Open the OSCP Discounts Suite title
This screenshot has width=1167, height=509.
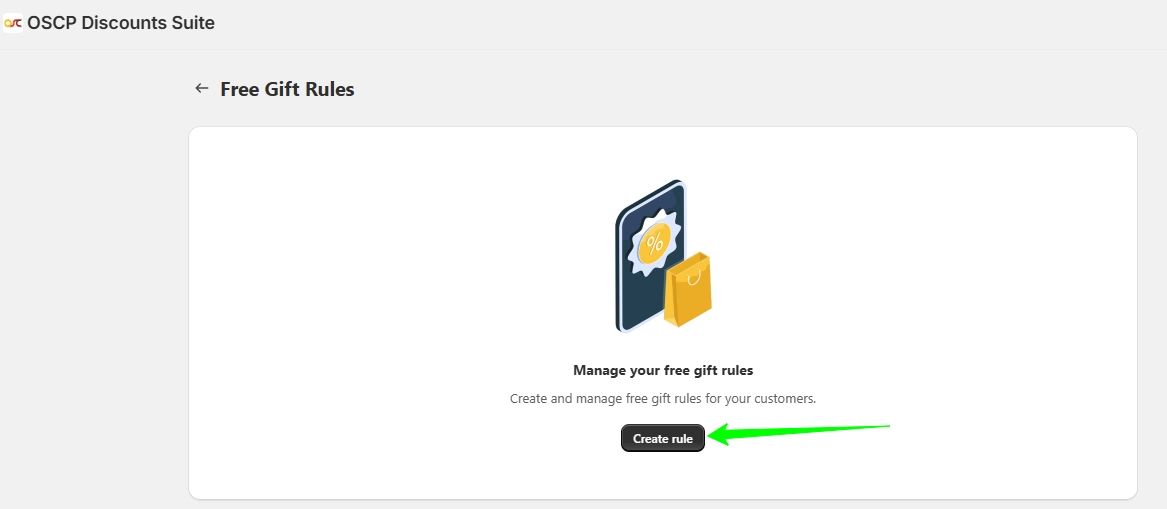(x=121, y=23)
